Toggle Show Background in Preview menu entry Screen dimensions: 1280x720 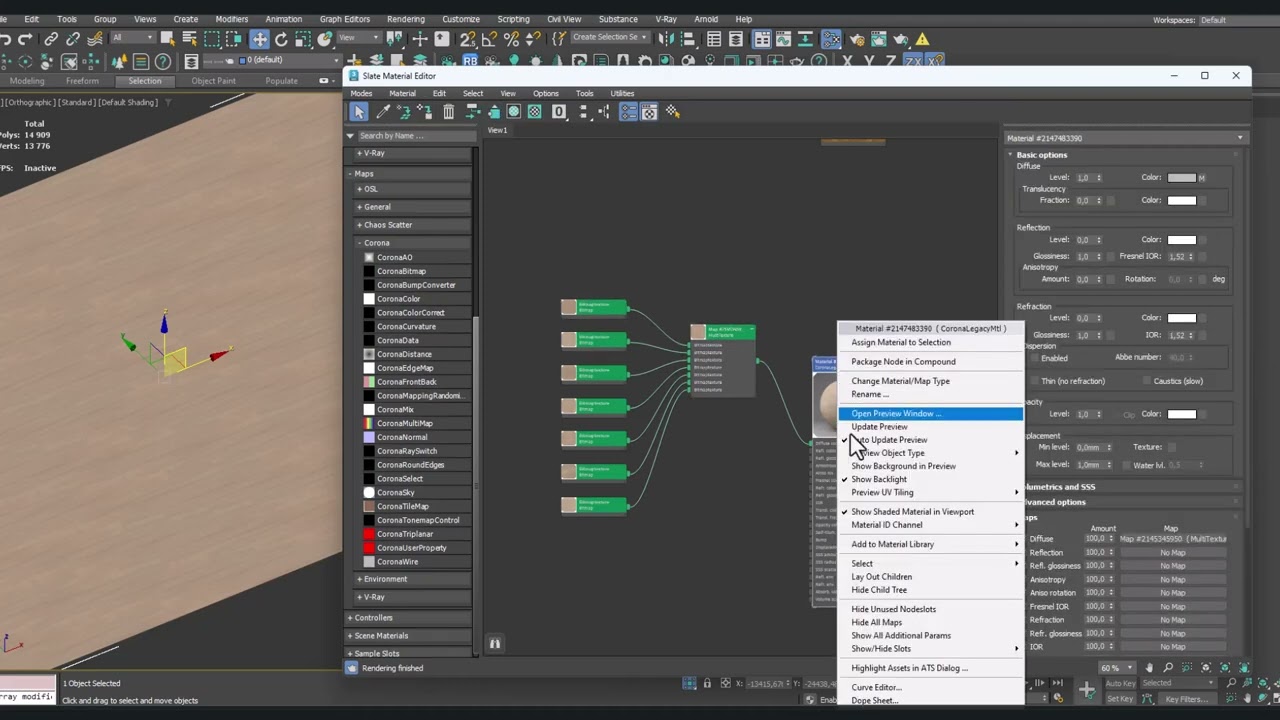tap(903, 466)
